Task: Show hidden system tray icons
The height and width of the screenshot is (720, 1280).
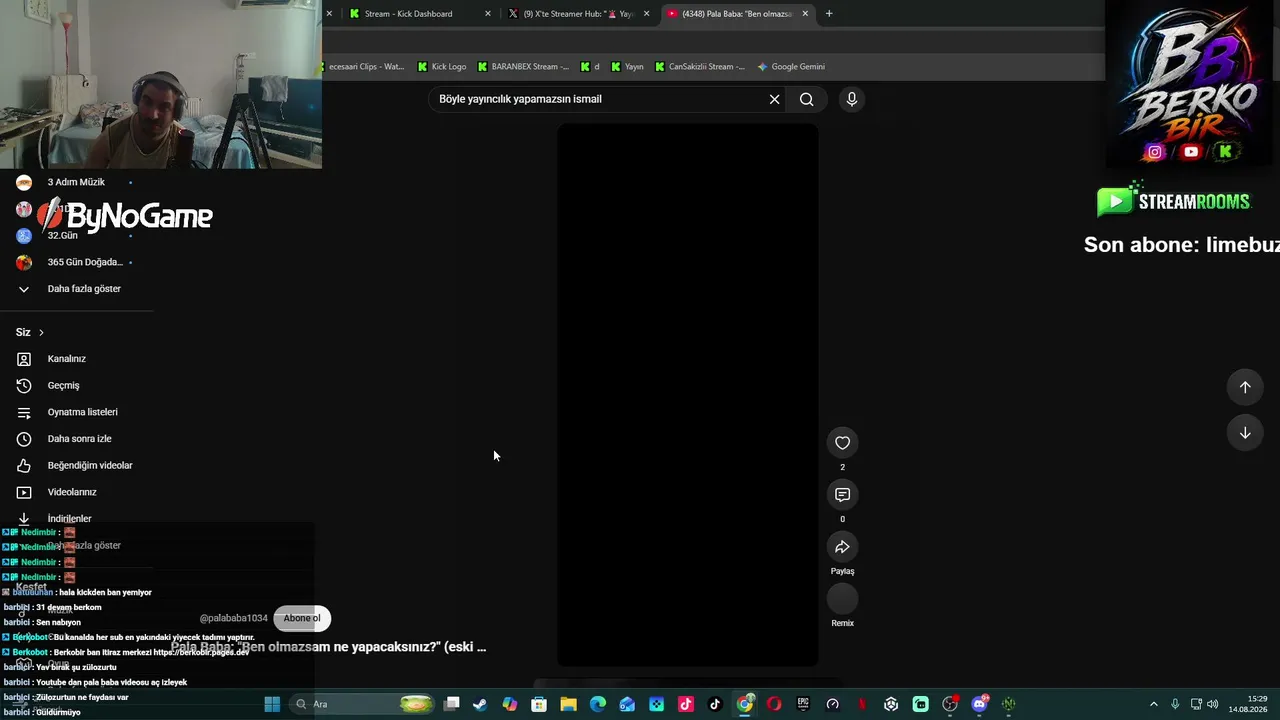Action: click(1156, 704)
